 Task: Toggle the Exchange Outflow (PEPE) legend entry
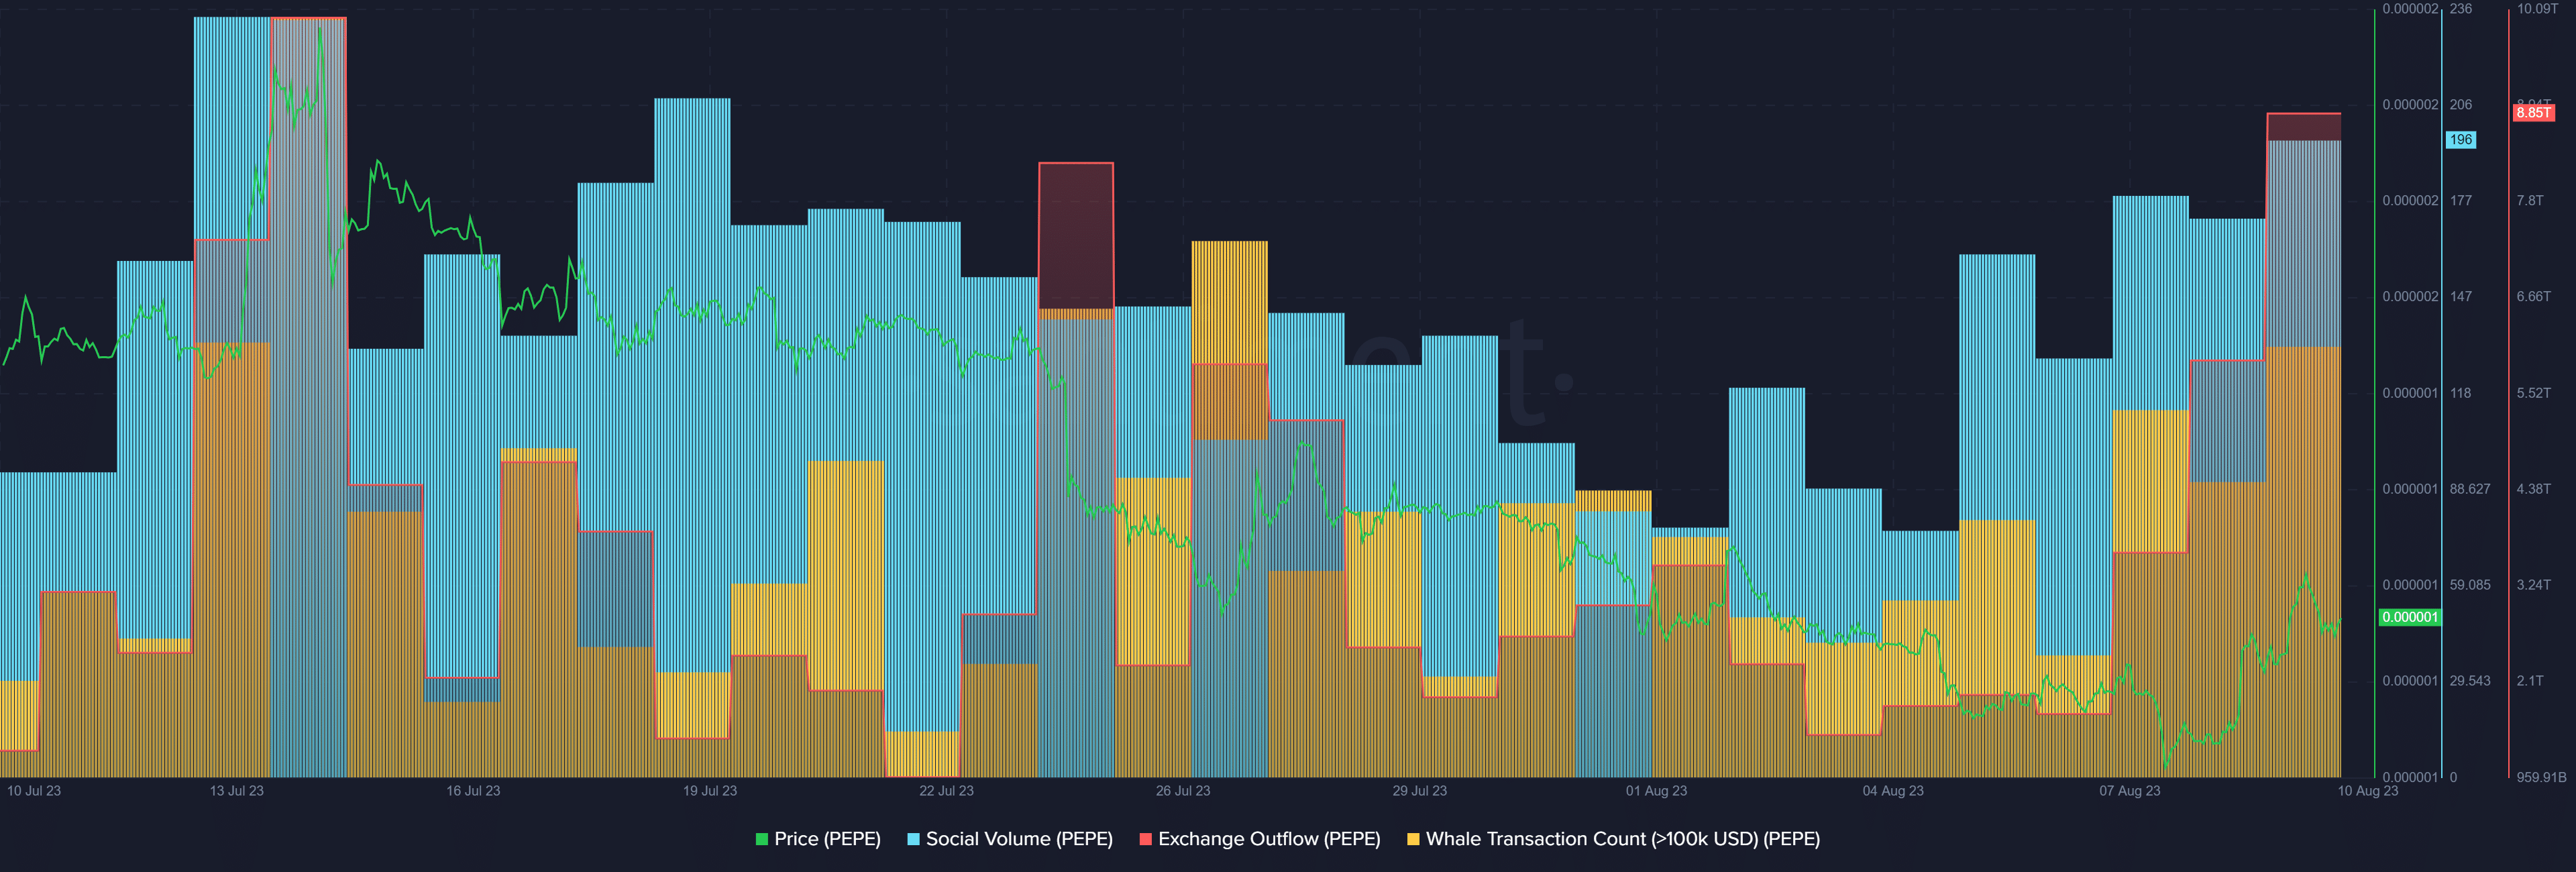coord(1259,839)
